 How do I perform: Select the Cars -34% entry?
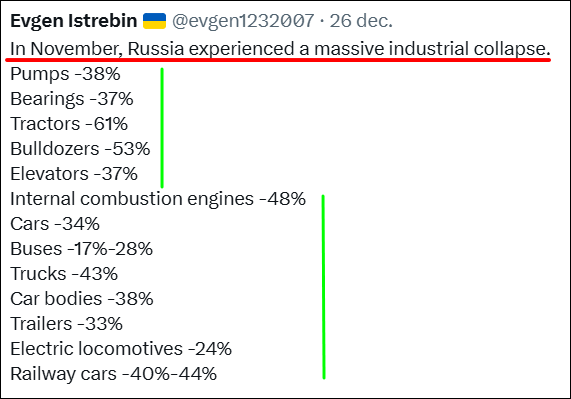pos(55,224)
